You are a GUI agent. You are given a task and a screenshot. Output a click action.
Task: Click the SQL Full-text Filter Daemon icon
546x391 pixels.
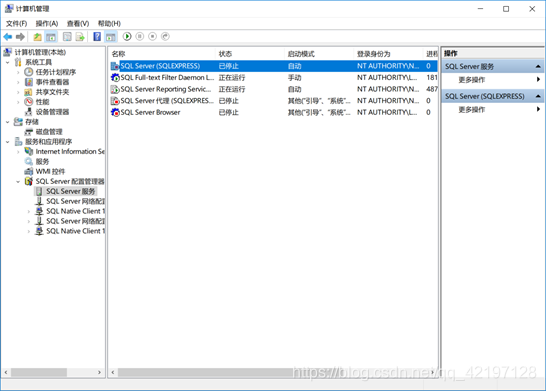[115, 77]
